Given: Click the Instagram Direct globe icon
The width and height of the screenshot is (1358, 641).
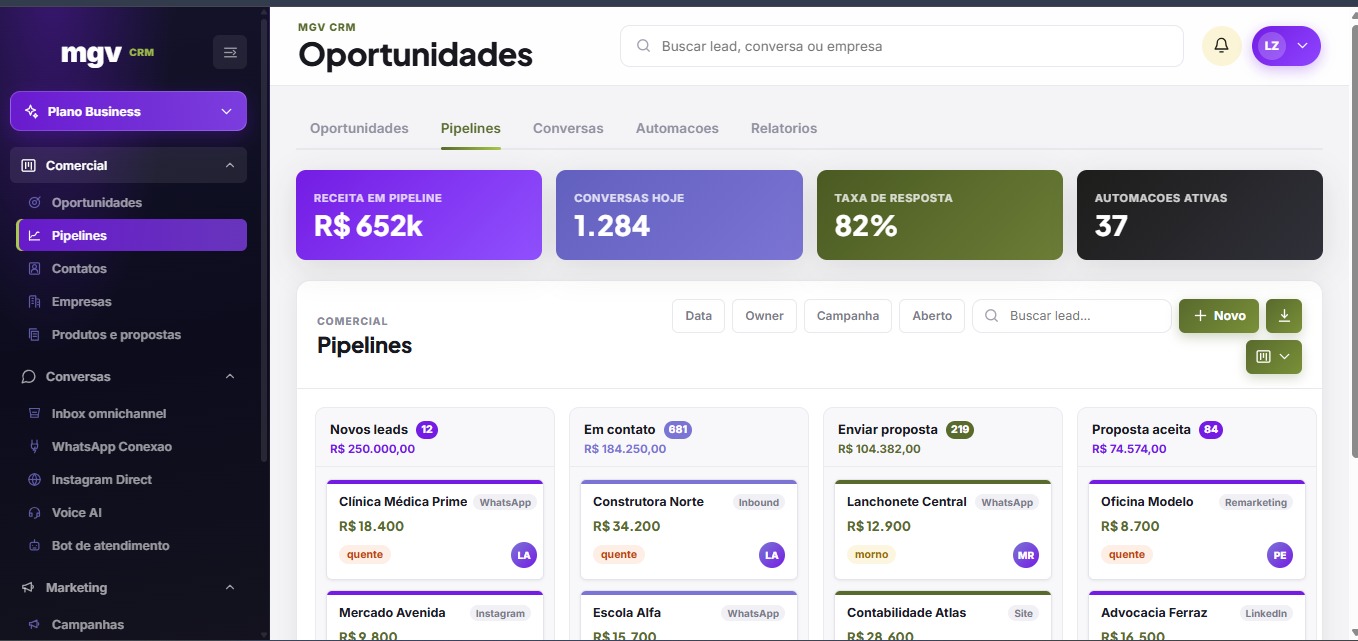Looking at the screenshot, I should point(35,479).
